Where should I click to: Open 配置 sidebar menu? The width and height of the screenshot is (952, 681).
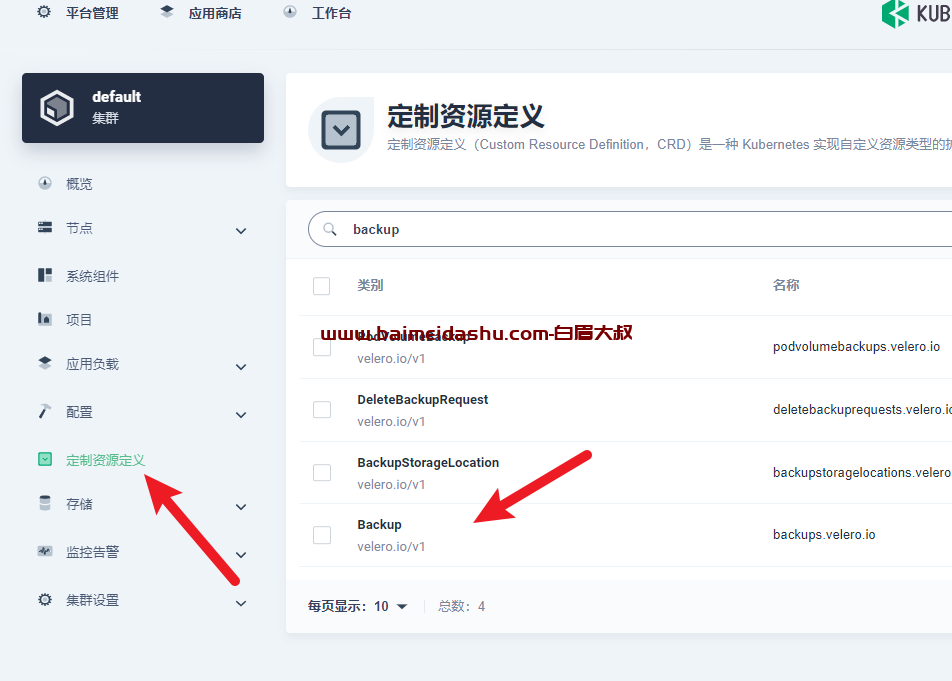point(79,412)
